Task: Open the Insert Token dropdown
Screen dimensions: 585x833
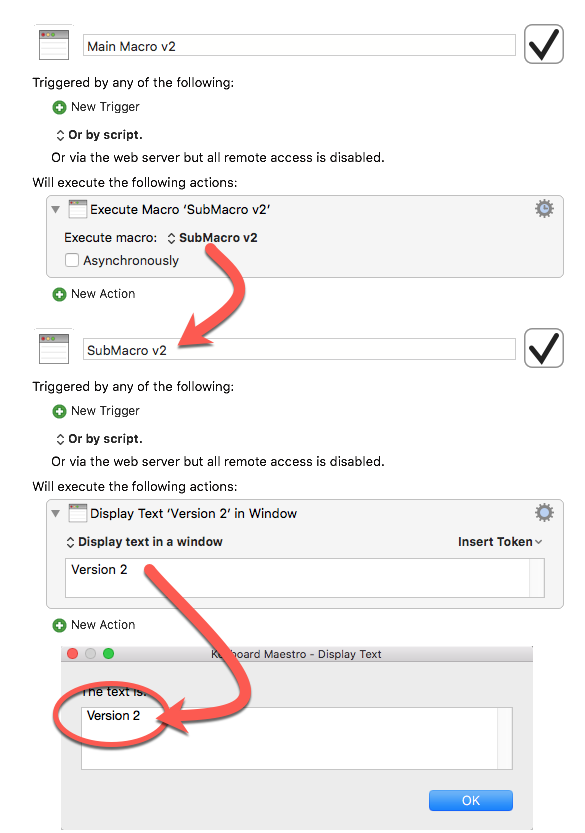Action: pyautogui.click(x=500, y=542)
